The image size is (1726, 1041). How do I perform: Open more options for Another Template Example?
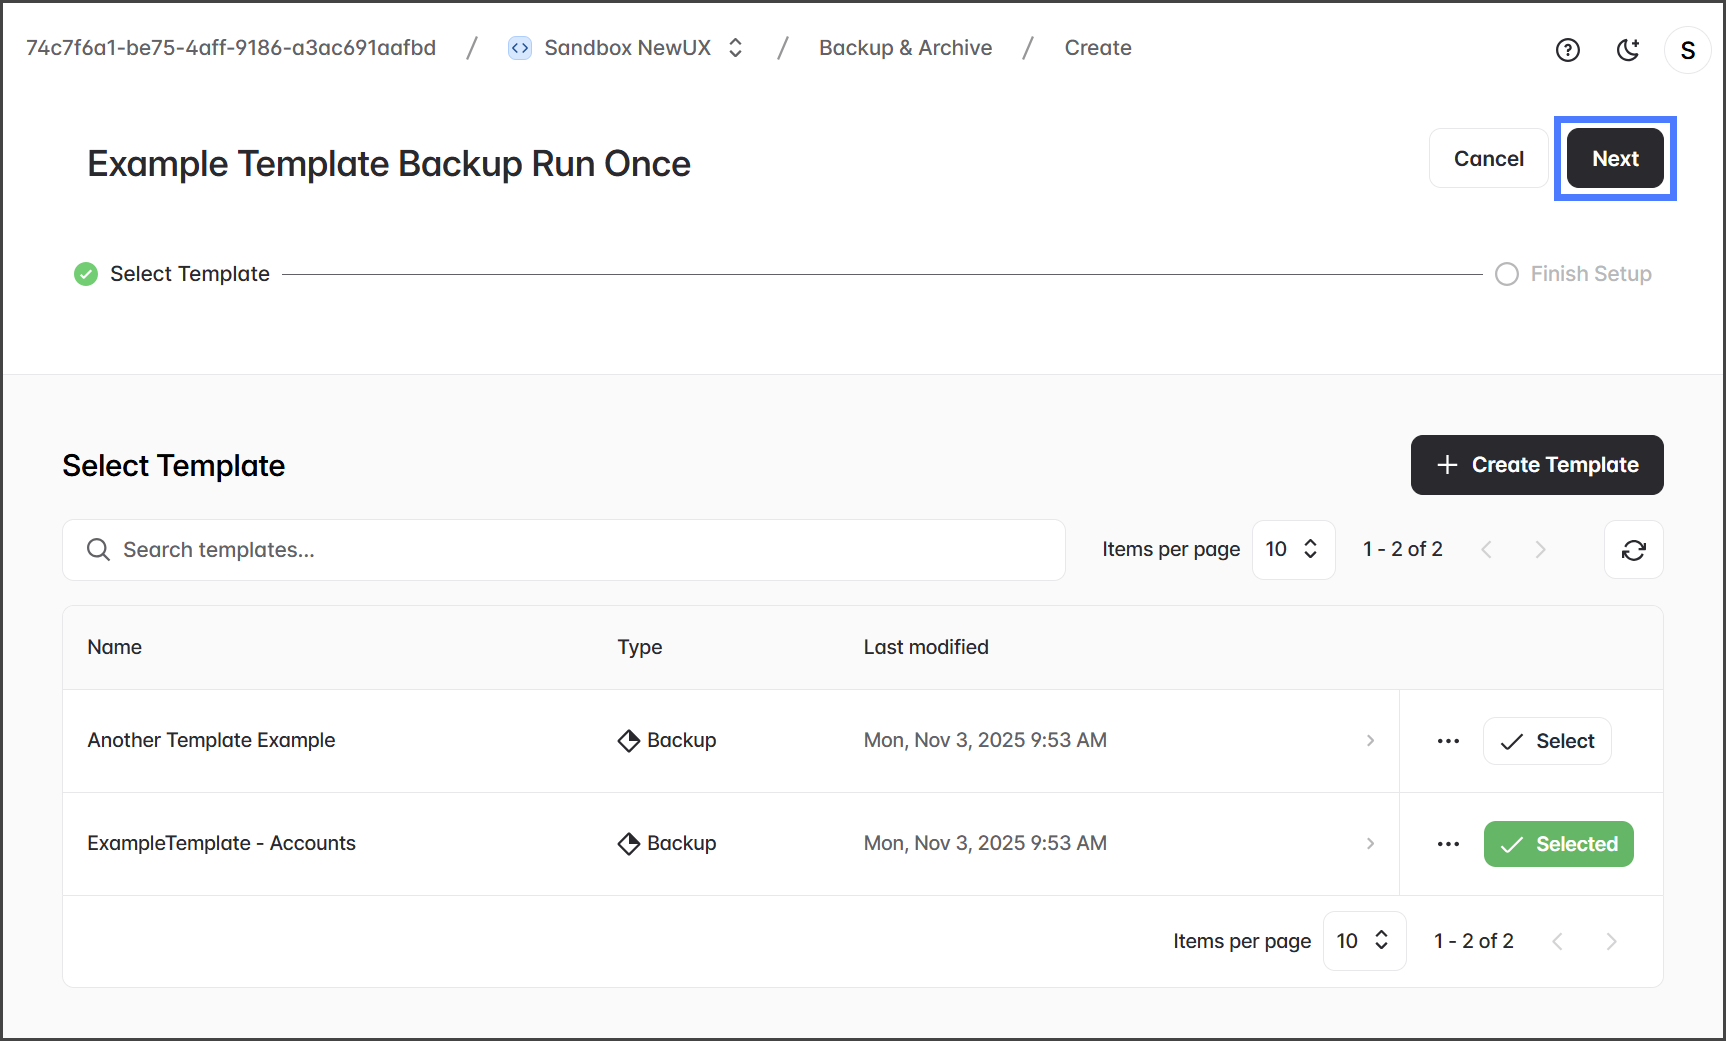click(1448, 741)
